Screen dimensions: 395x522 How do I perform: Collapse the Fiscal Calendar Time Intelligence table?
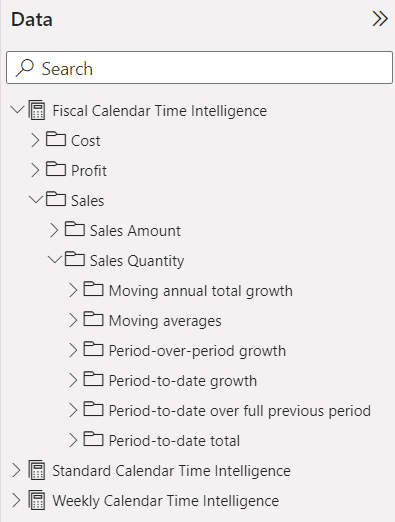pos(17,109)
